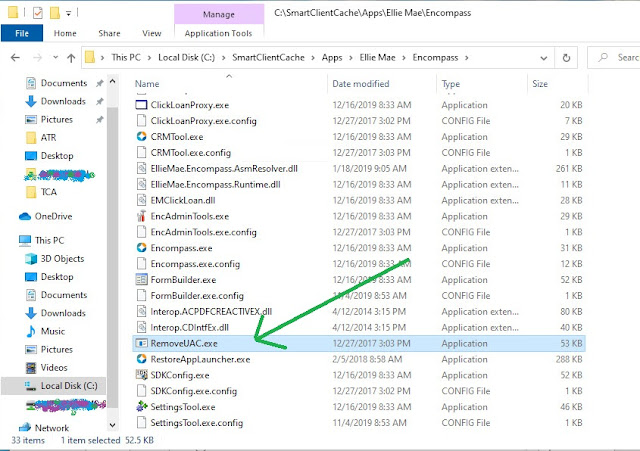Click the Manage contextual tab
Screen dimensions: 640x451
click(219, 14)
